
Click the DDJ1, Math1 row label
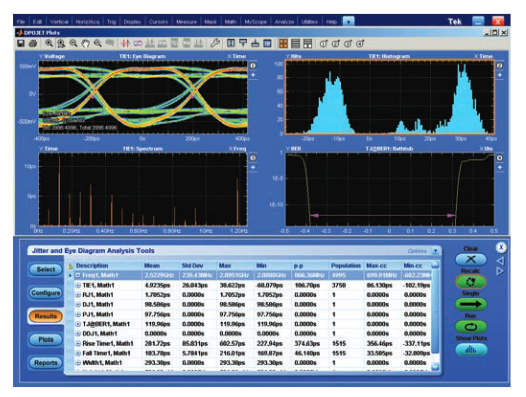(100, 334)
